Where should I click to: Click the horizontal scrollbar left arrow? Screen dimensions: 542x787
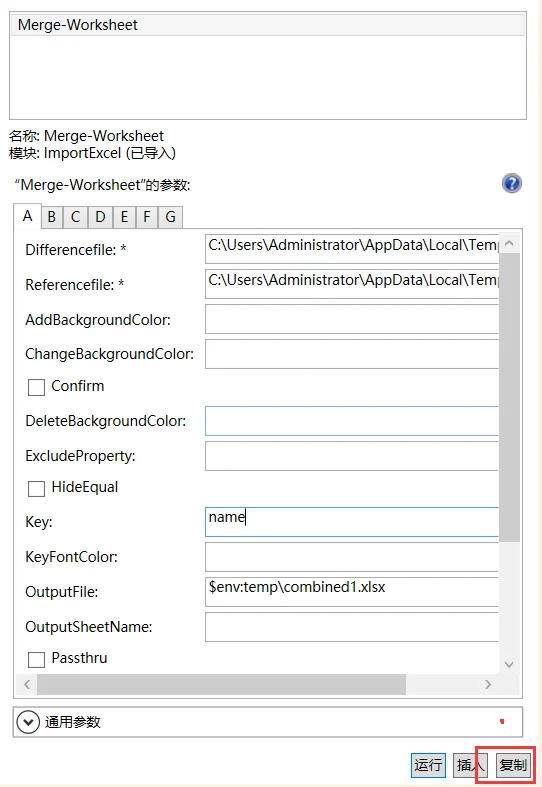(27, 684)
